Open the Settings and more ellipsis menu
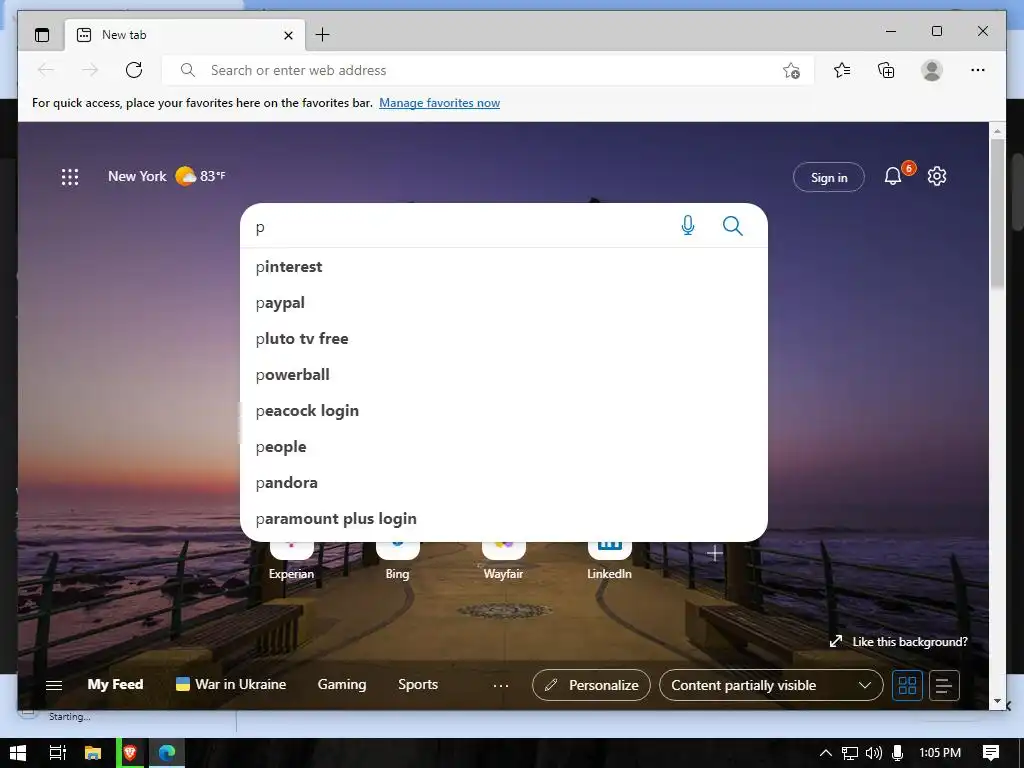 click(978, 70)
